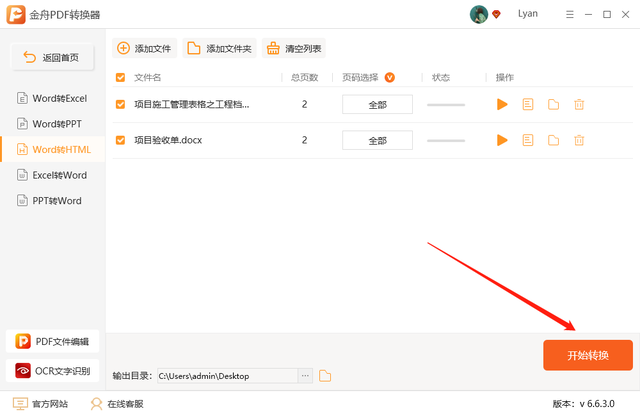Open the output folder icon for 项目施工管理表格 row
This screenshot has width=640, height=416.
pos(553,105)
